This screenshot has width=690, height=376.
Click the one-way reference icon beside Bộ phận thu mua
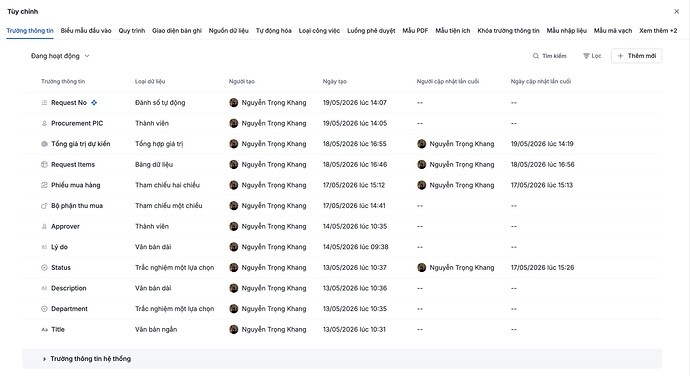(44, 206)
